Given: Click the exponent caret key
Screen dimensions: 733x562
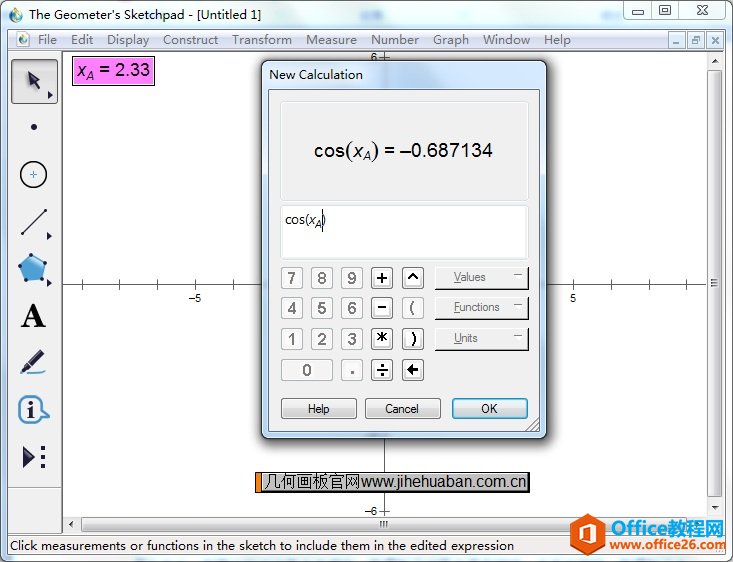Looking at the screenshot, I should point(413,278).
